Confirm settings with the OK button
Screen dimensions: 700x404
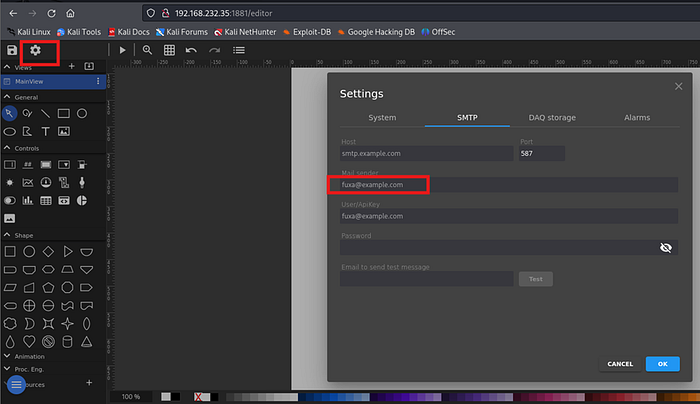(x=662, y=364)
